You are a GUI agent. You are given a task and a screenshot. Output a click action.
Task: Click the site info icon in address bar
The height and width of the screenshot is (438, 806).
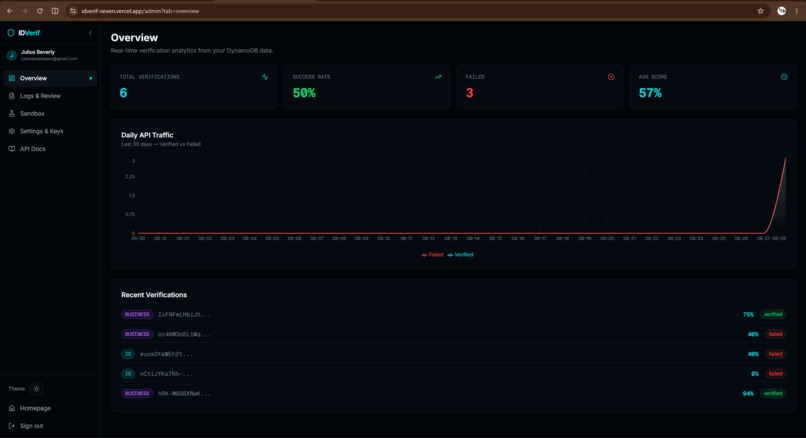point(73,11)
